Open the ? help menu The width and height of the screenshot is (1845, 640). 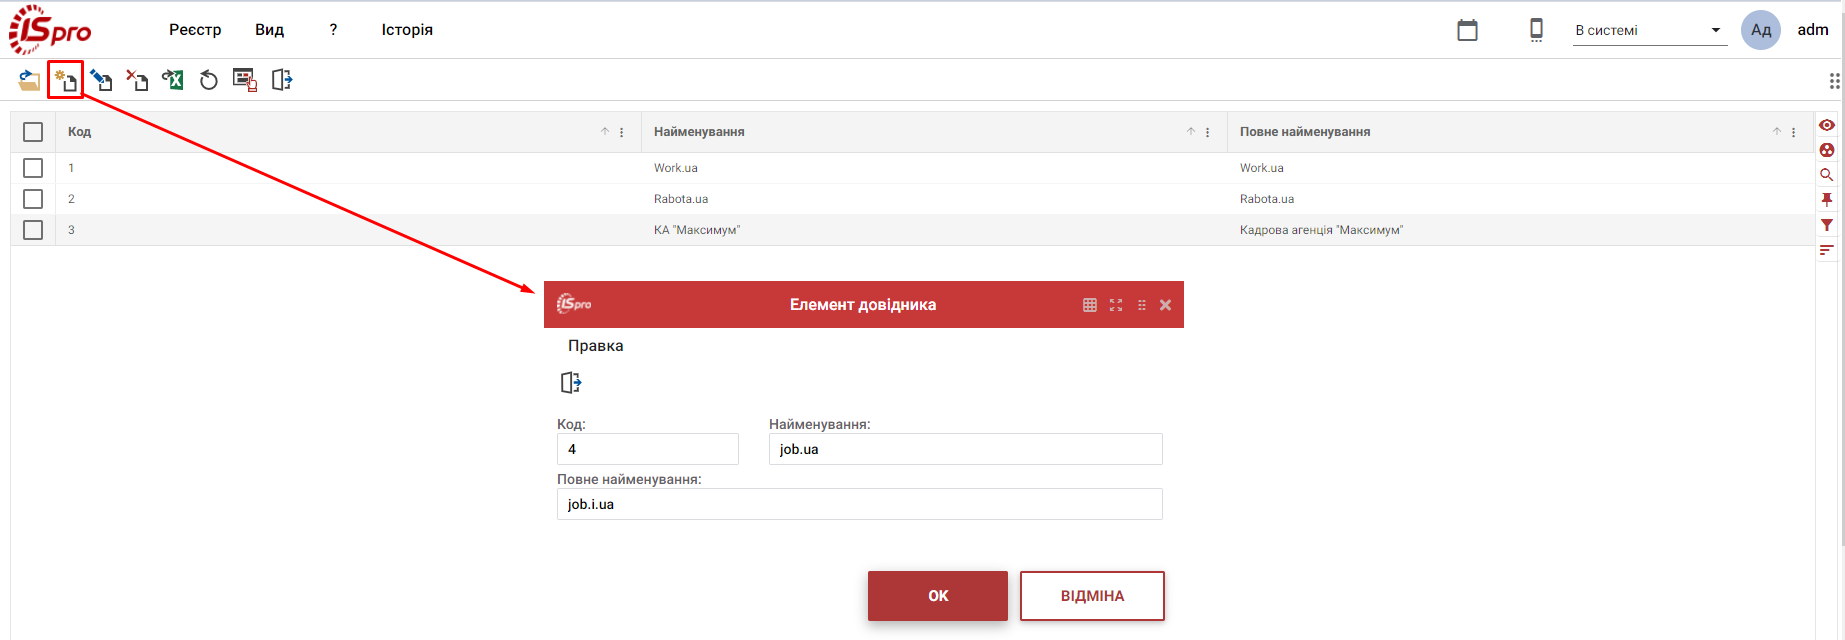(333, 30)
